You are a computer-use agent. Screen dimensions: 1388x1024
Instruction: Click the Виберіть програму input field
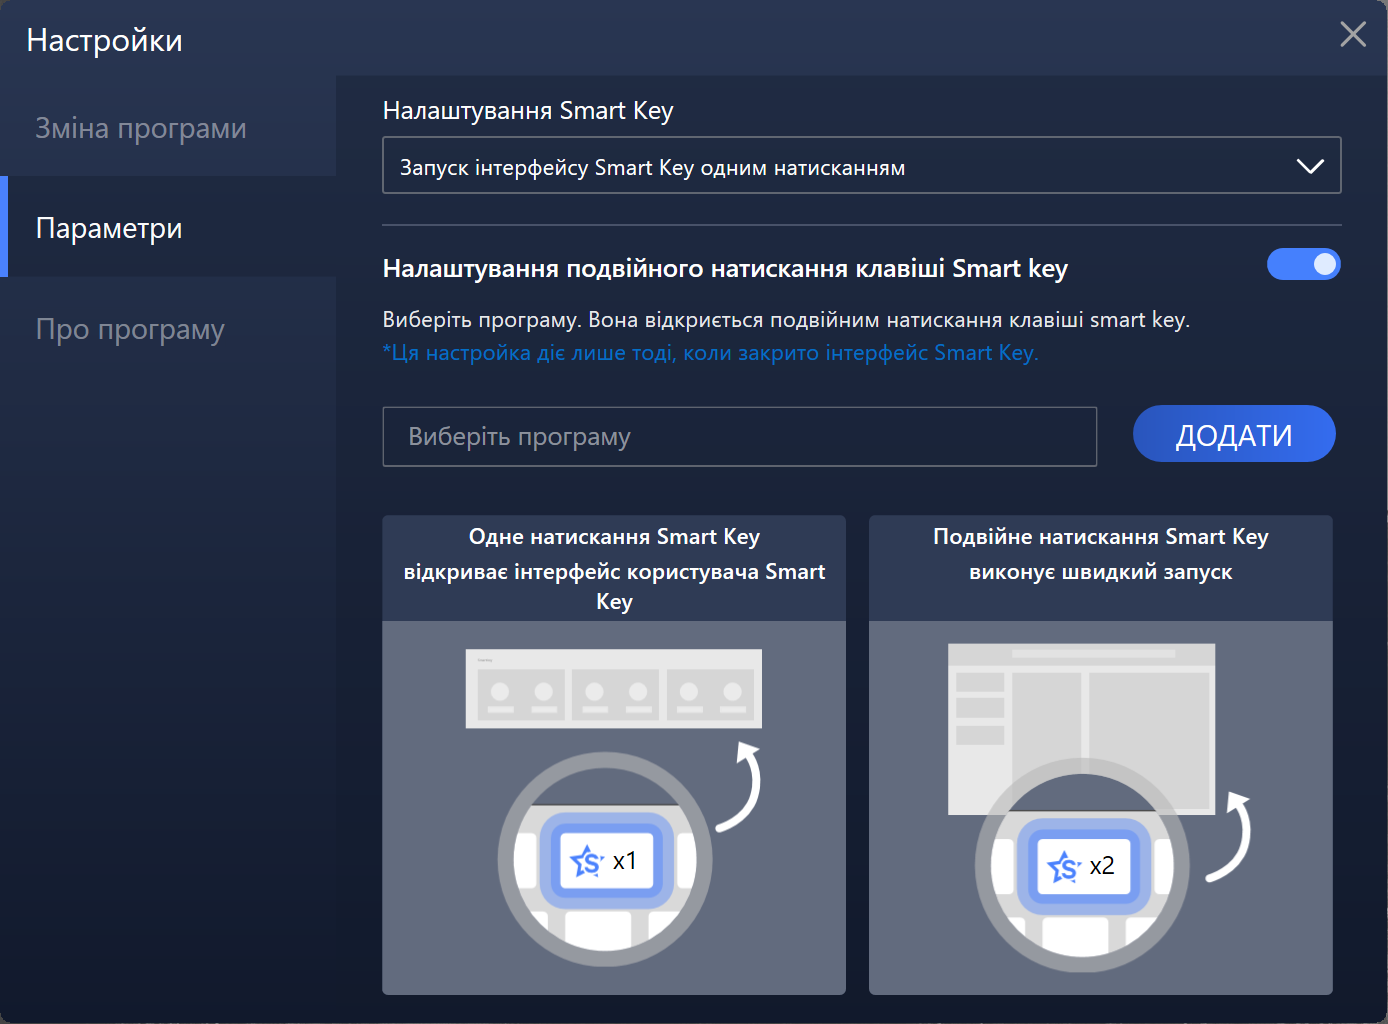[x=740, y=437]
